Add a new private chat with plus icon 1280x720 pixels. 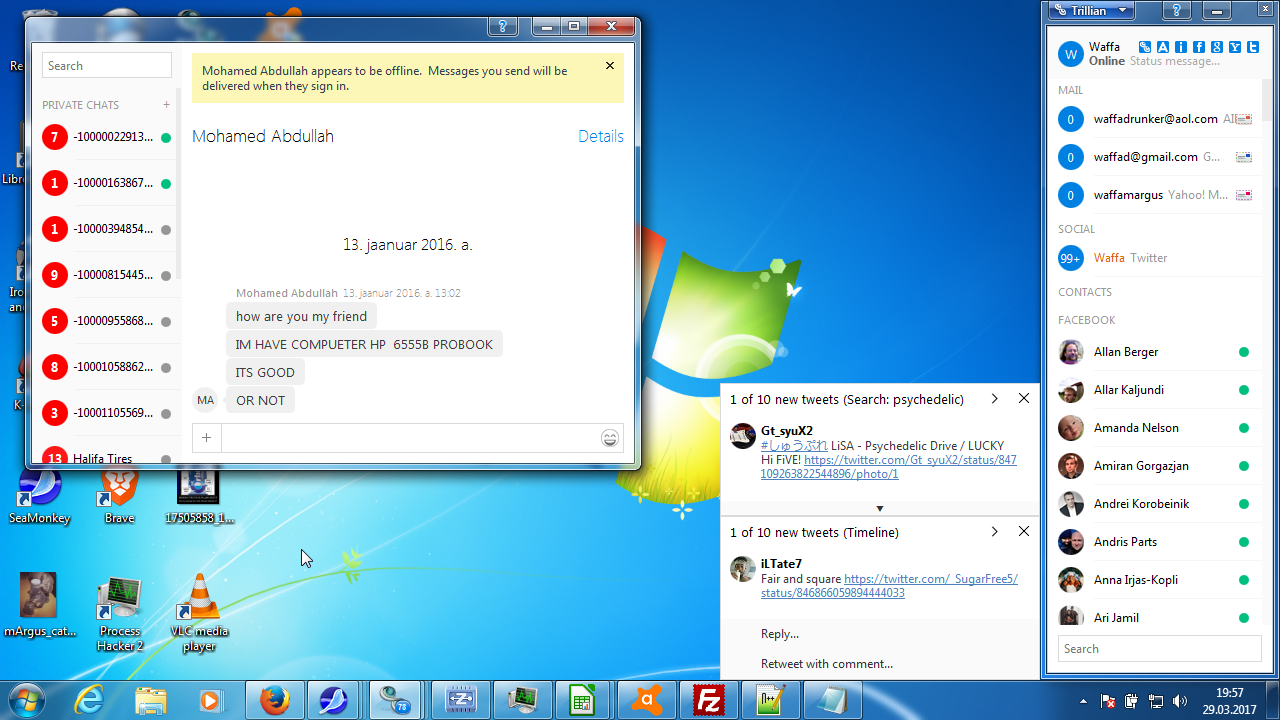click(x=166, y=105)
